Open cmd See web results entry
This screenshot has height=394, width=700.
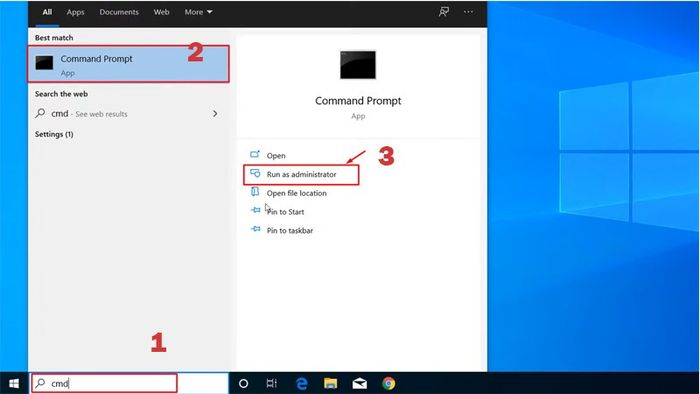(128, 114)
